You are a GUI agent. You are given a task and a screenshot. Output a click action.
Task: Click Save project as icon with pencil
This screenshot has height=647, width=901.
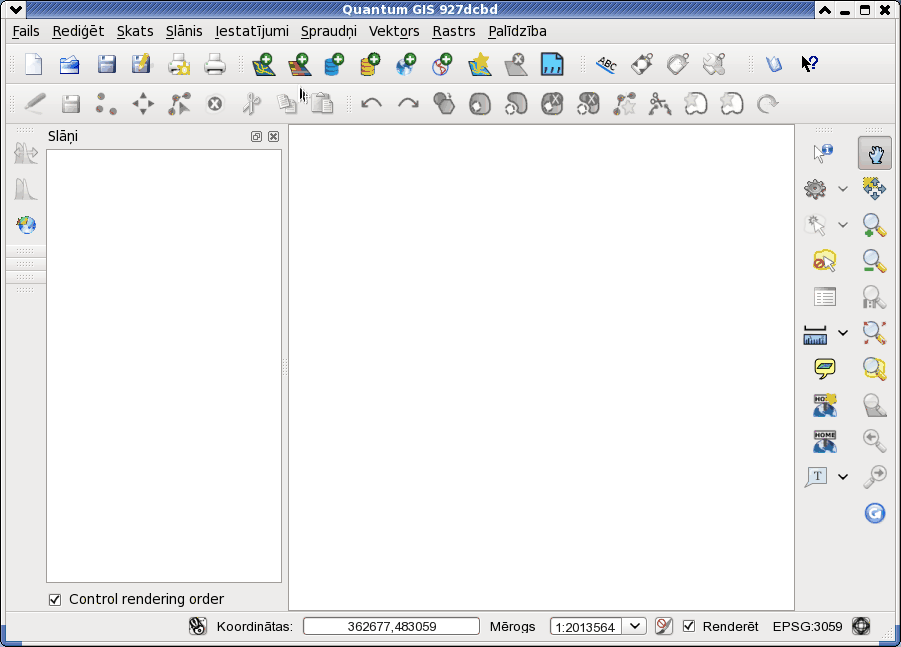pyautogui.click(x=141, y=64)
